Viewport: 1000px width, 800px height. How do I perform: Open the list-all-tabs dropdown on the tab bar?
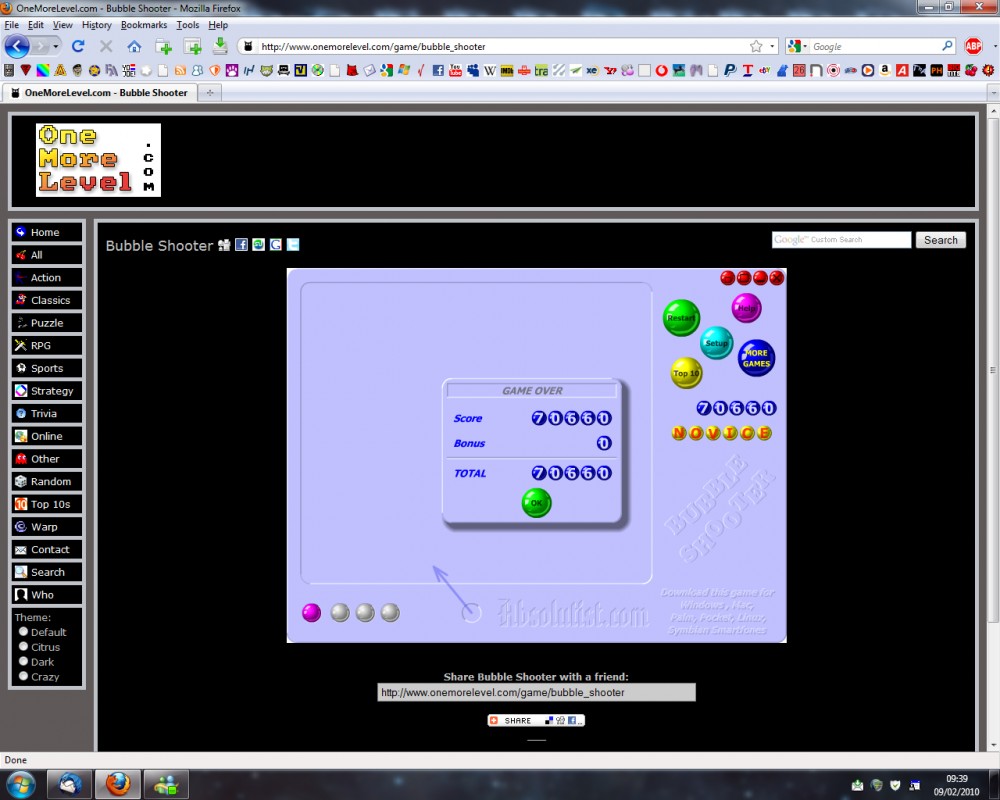993,93
